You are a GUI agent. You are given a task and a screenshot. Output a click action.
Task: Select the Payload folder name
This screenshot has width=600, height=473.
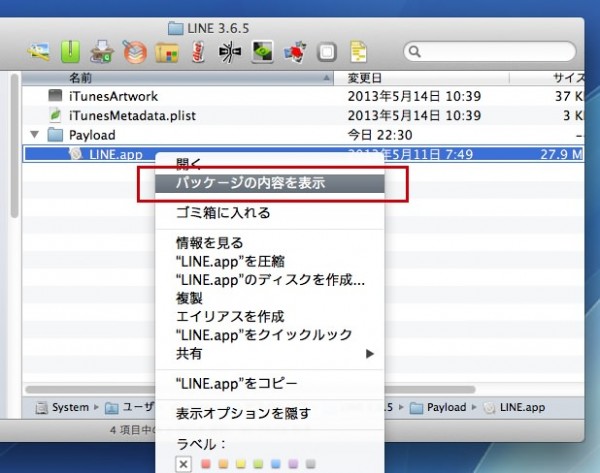[x=92, y=135]
